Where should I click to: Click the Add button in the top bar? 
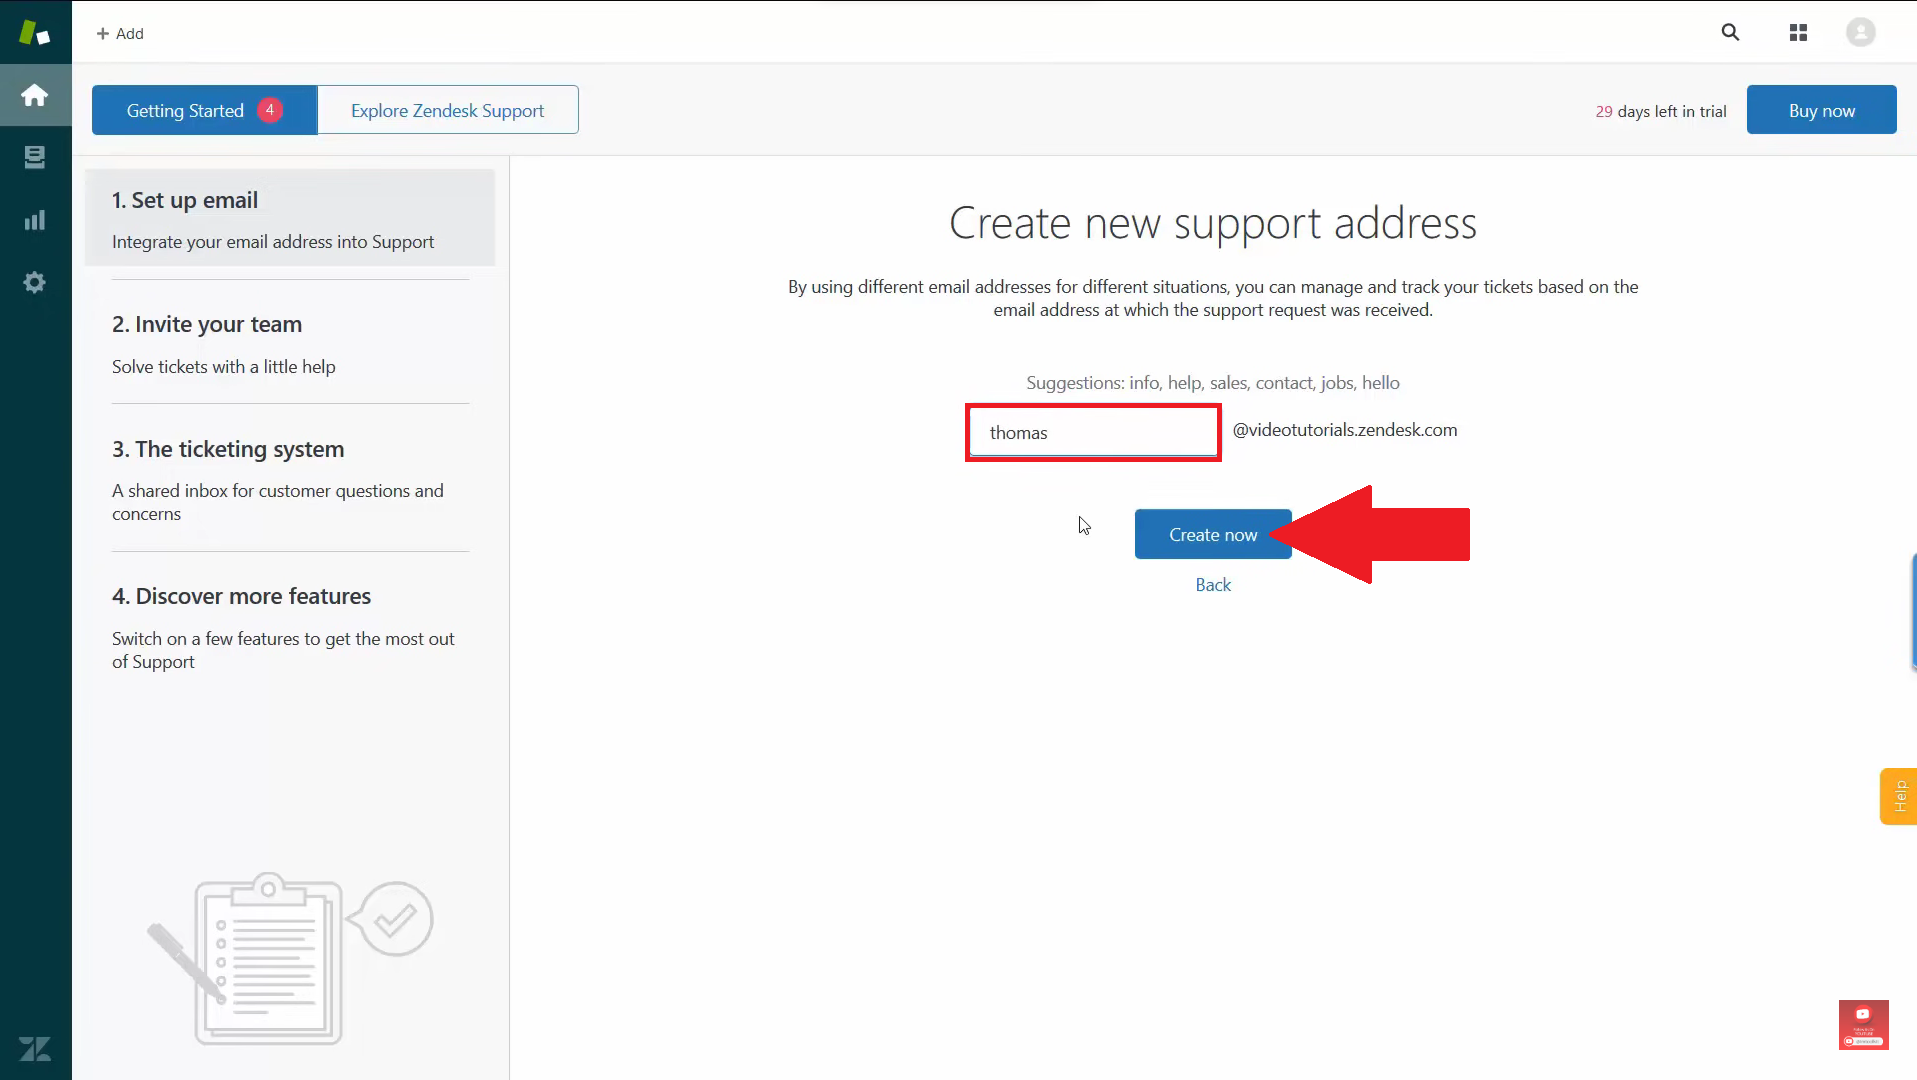[x=120, y=33]
